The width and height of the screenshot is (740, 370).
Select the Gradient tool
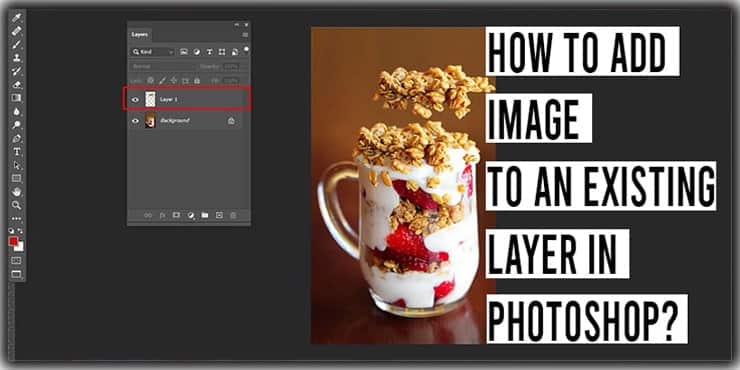coord(17,98)
